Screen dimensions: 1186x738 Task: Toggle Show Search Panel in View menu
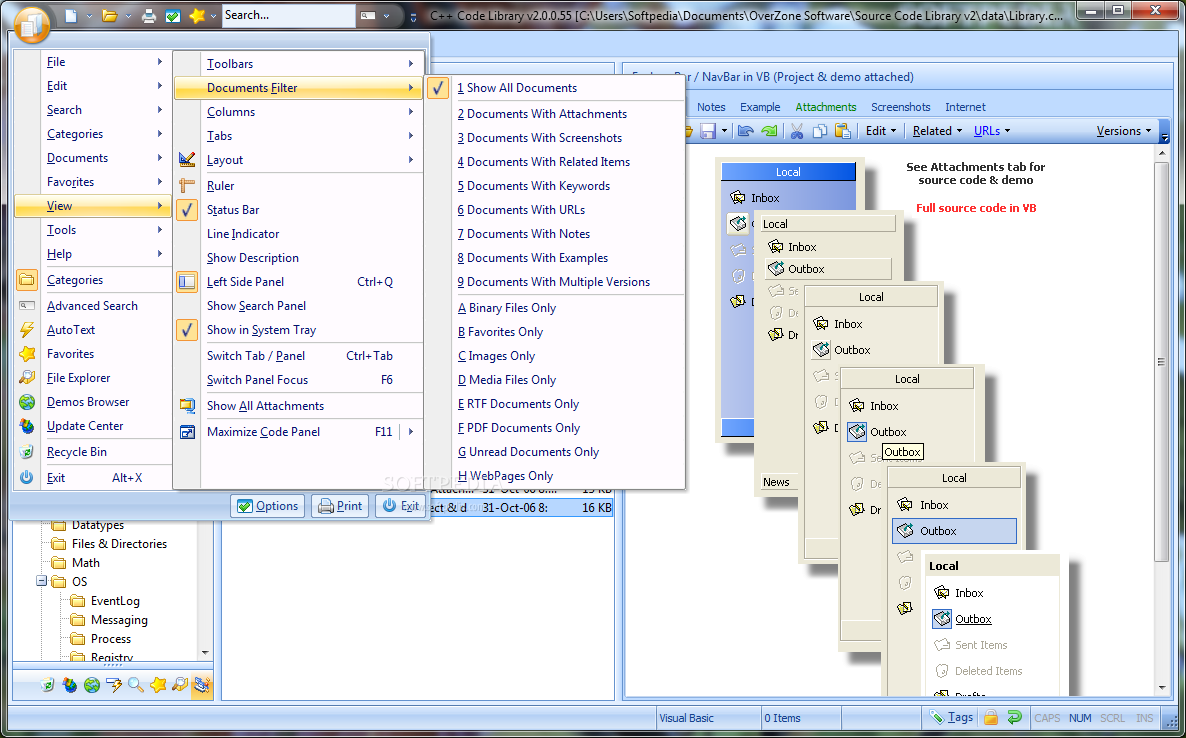298,306
